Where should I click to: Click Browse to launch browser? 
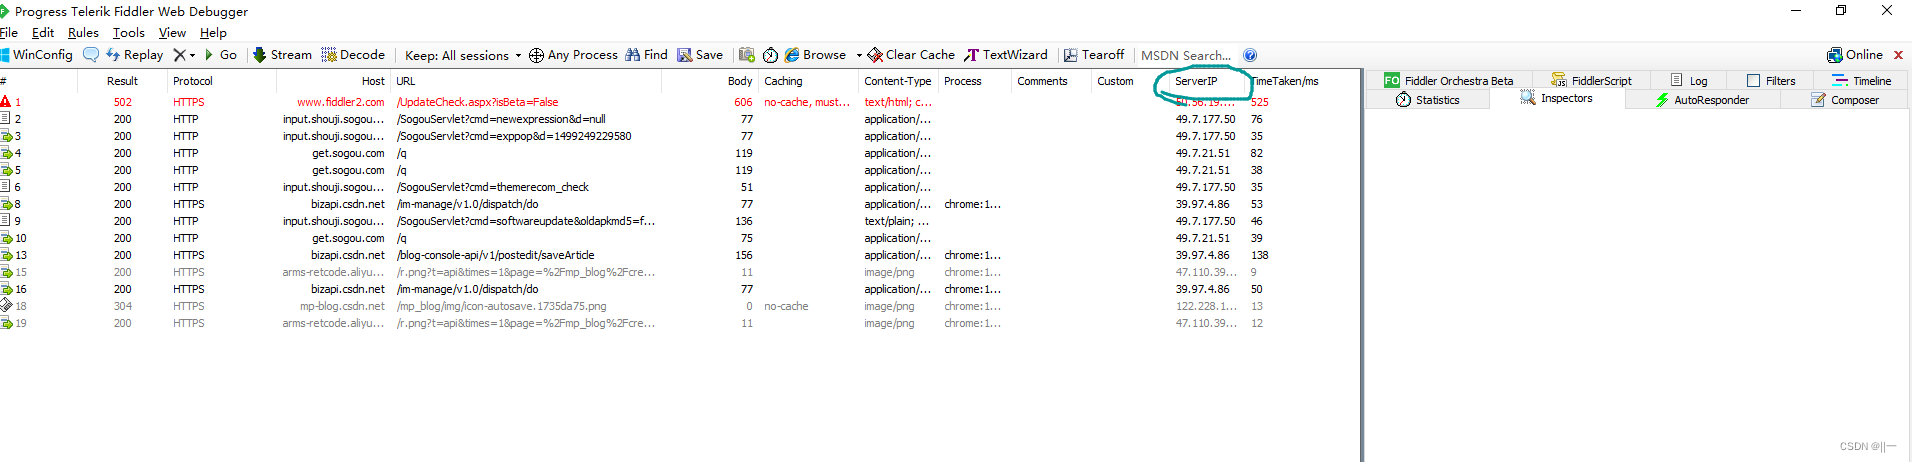(815, 55)
